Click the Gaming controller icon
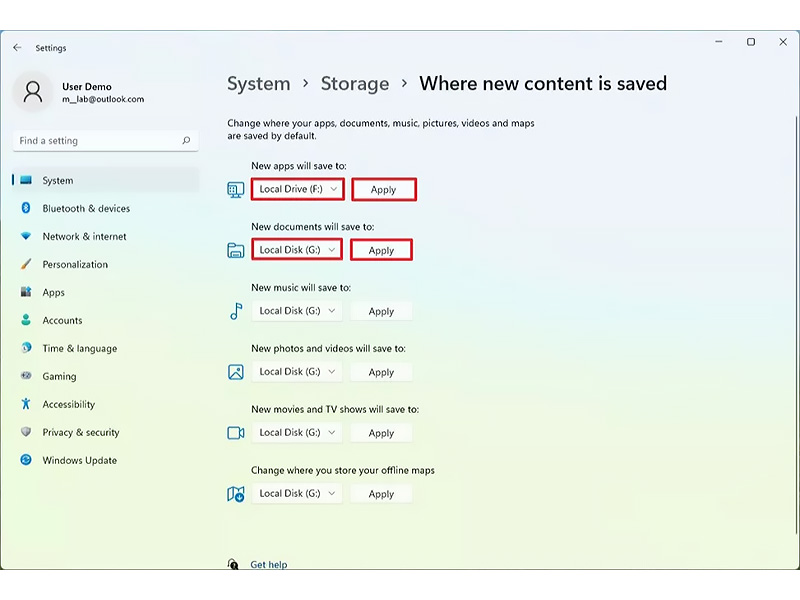Screen dimensions: 800x600 tap(26, 376)
